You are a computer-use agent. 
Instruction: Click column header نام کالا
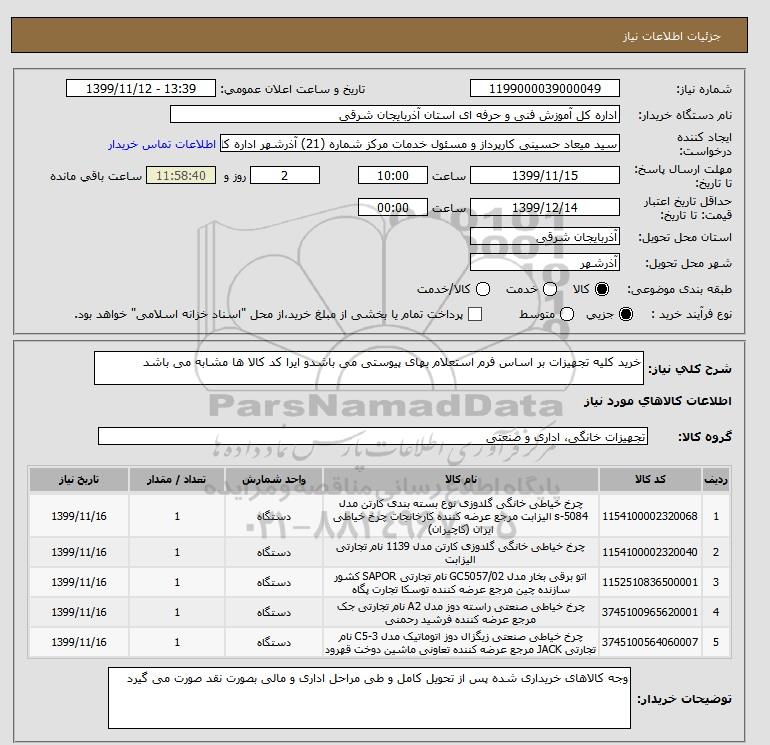(461, 479)
